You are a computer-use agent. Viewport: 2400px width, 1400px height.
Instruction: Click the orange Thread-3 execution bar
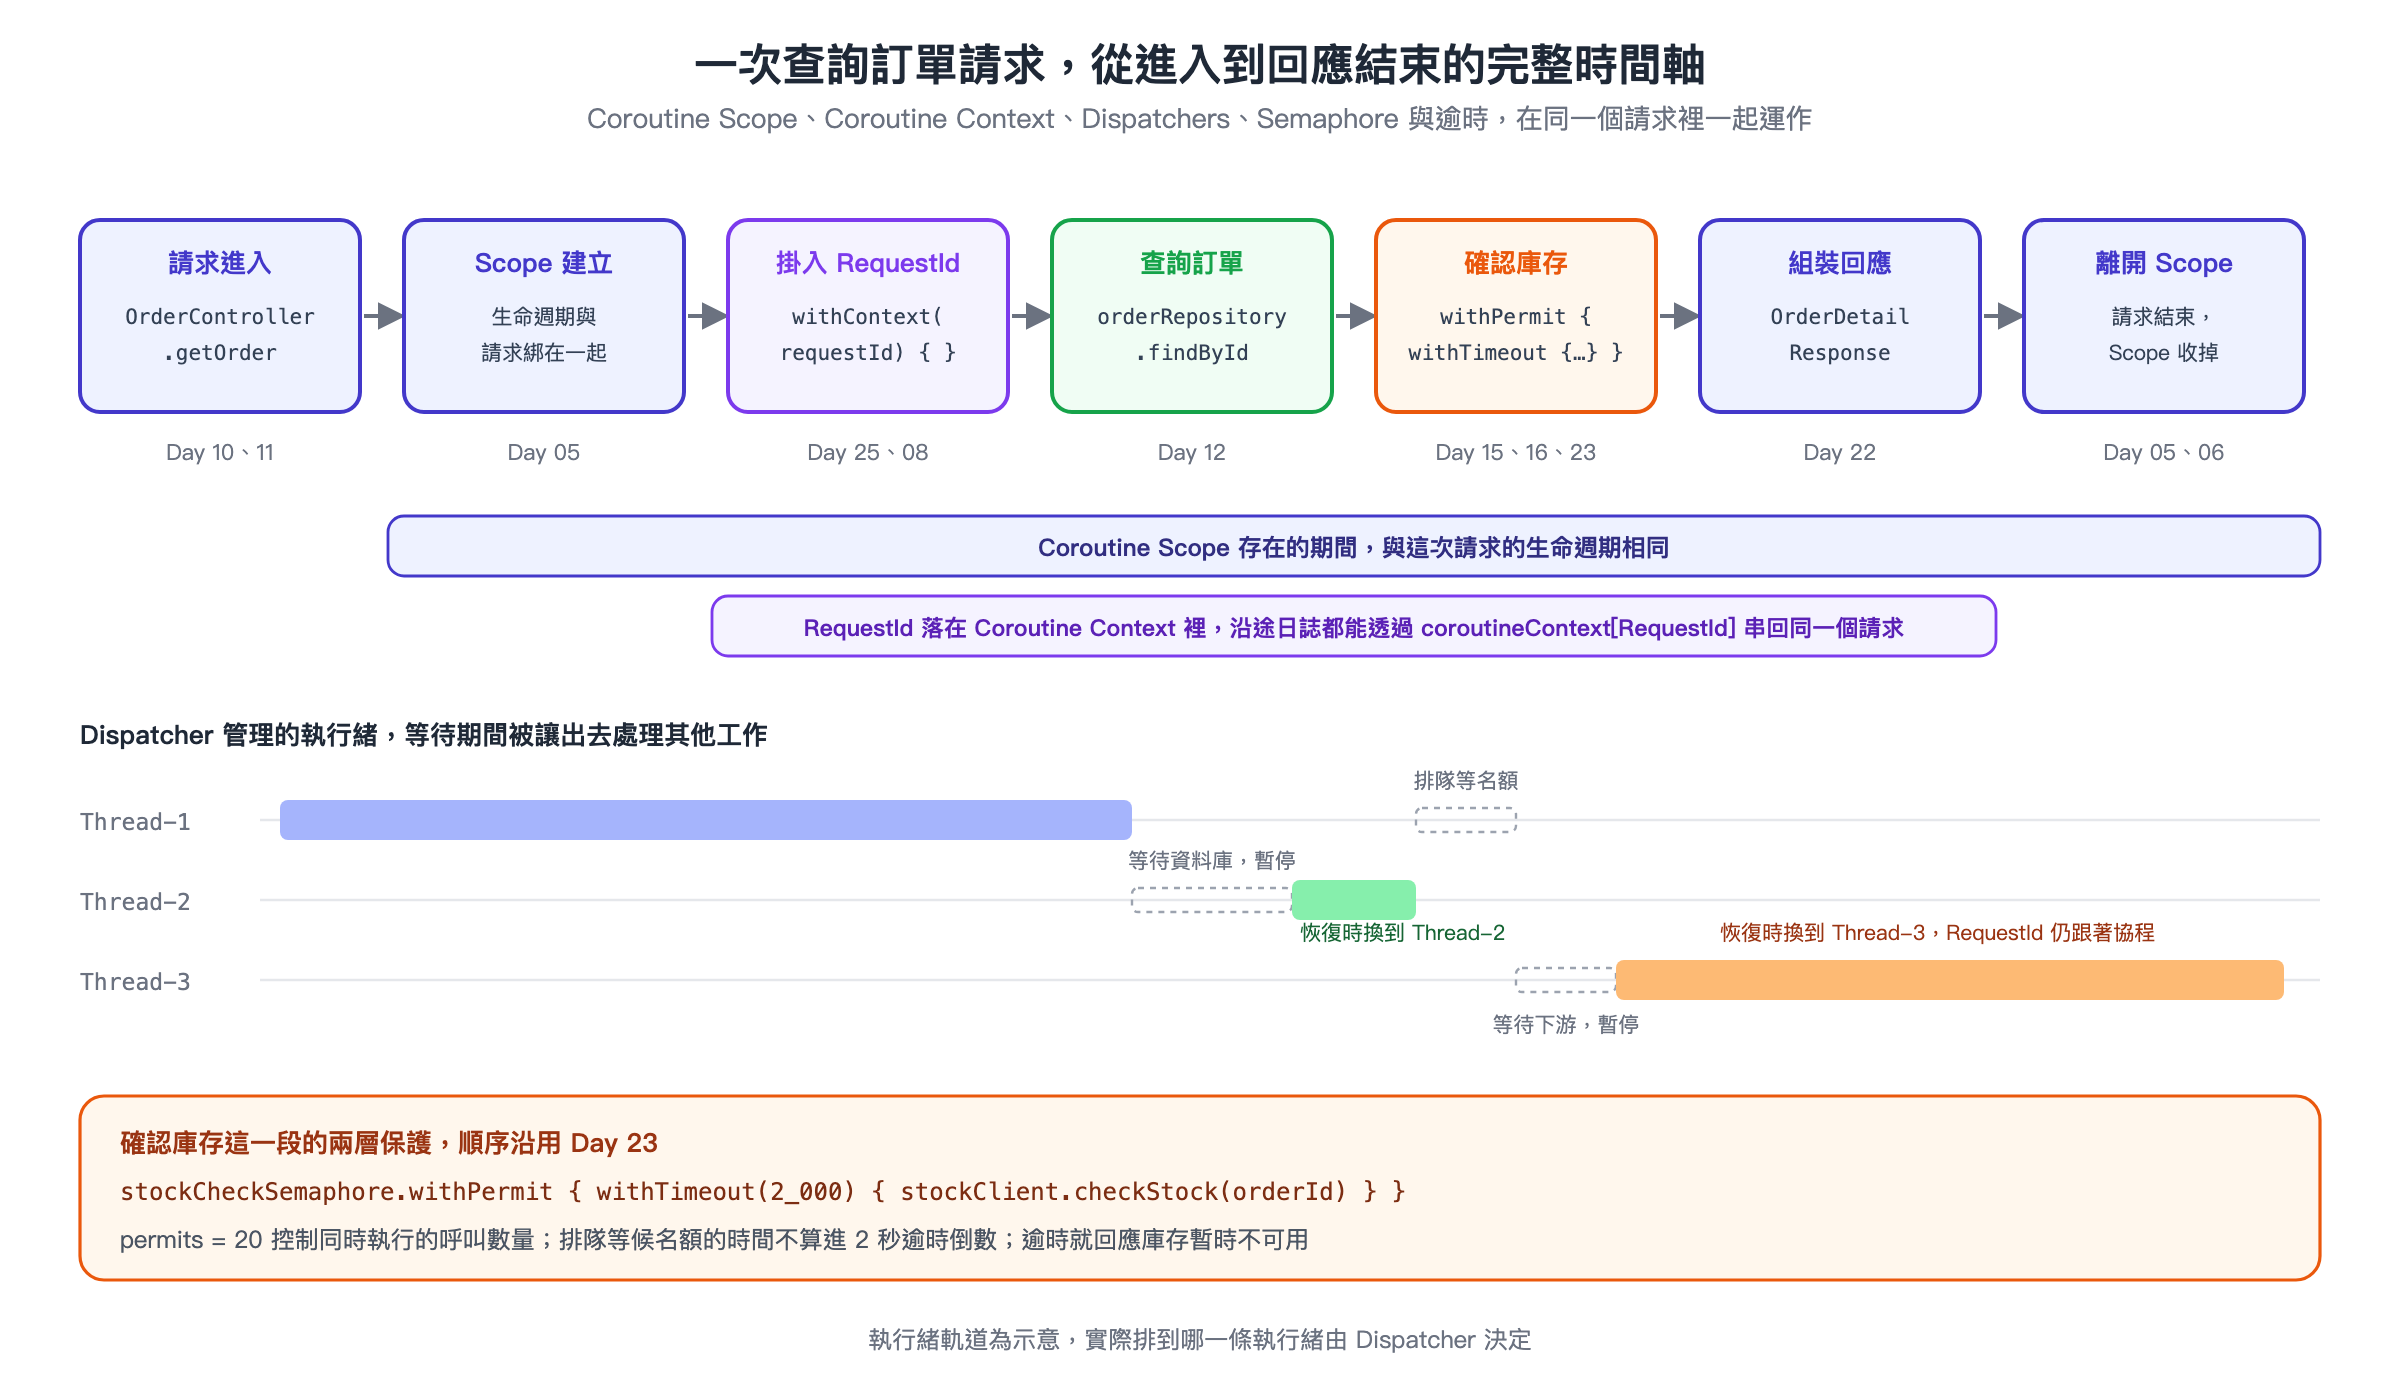[1950, 980]
